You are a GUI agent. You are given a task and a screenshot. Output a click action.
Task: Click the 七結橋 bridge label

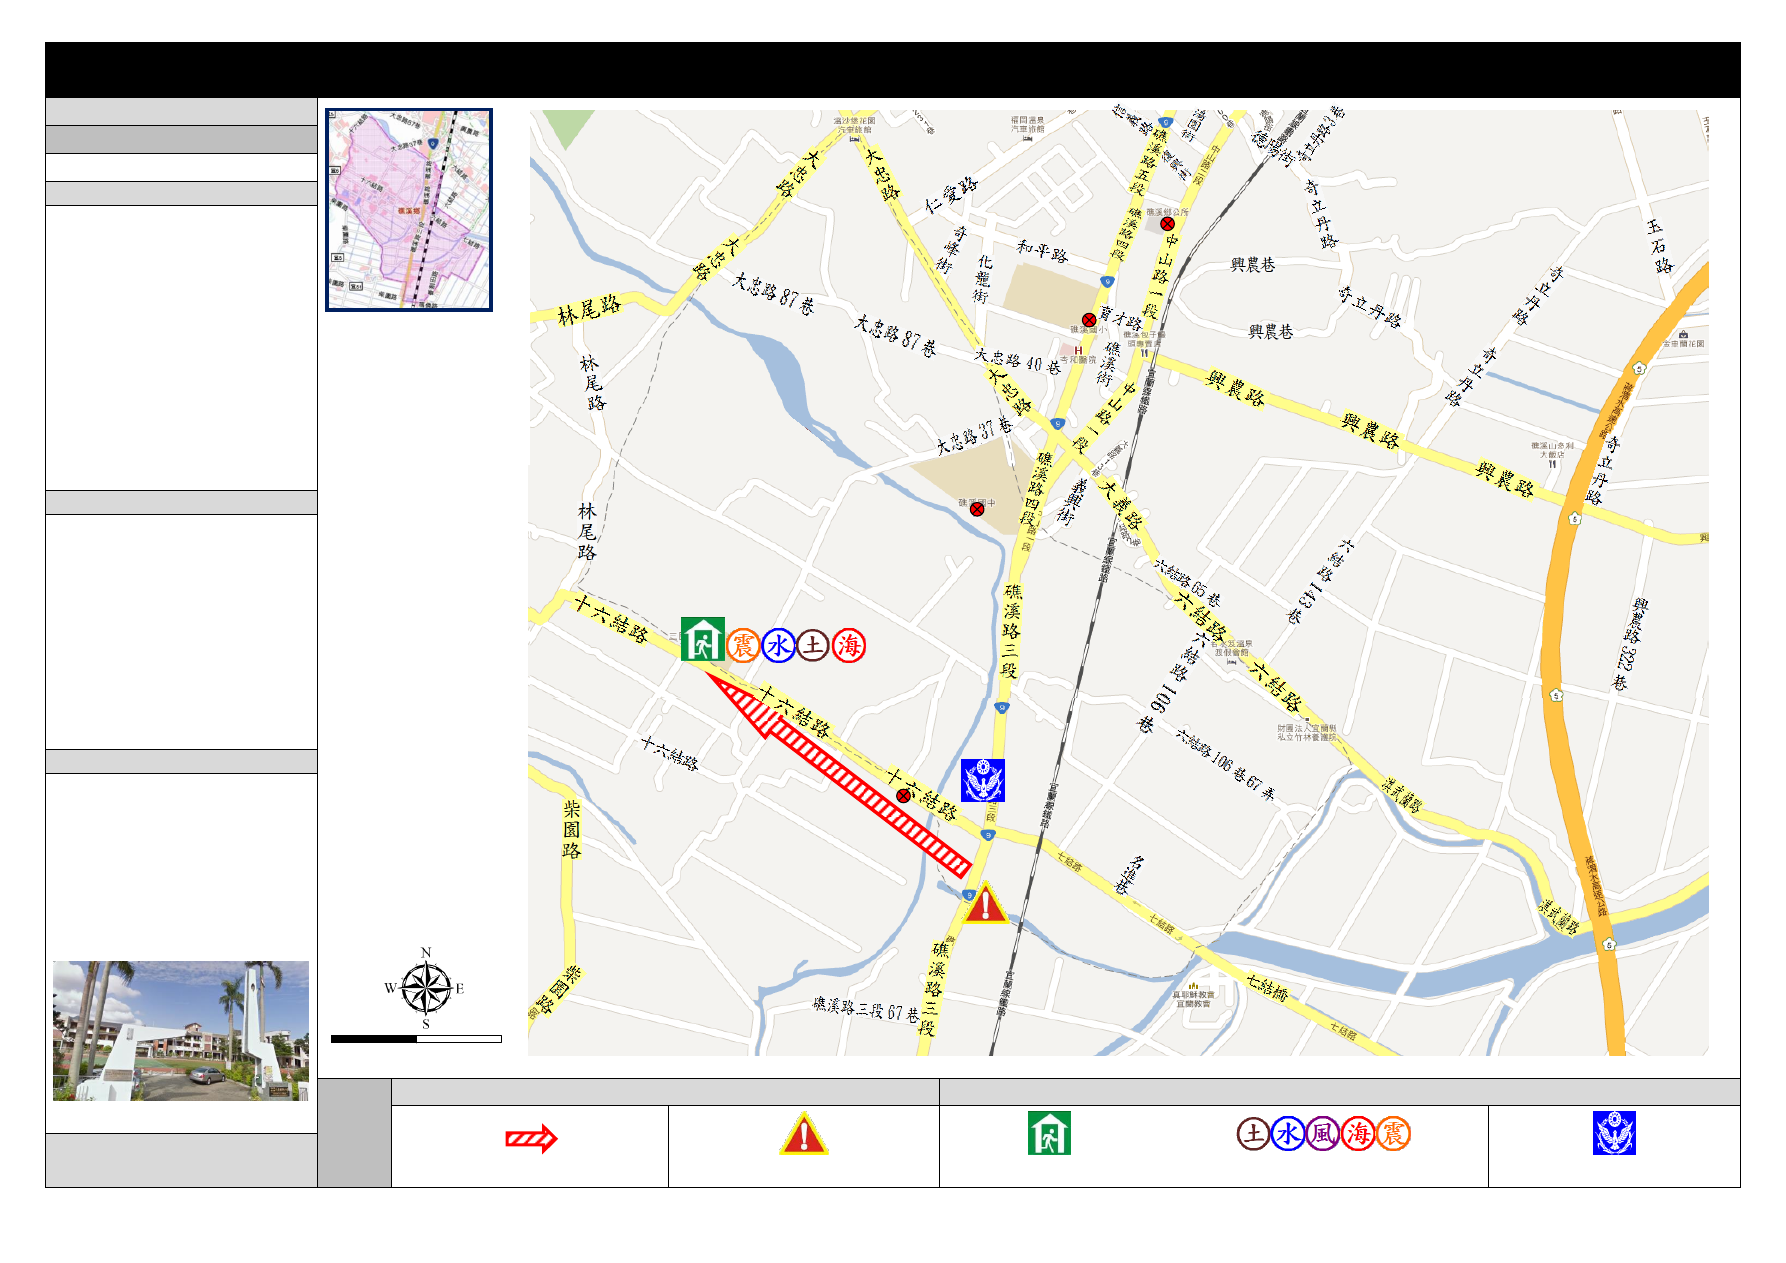pos(1267,987)
